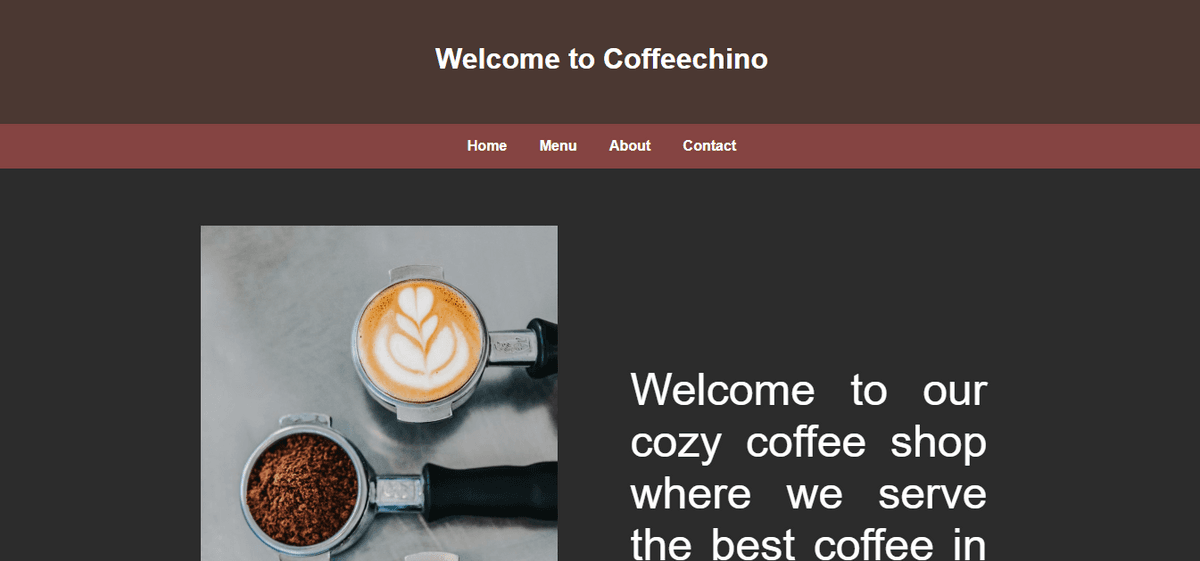Select the Contact navigation link
This screenshot has height=561, width=1200.
[x=710, y=146]
